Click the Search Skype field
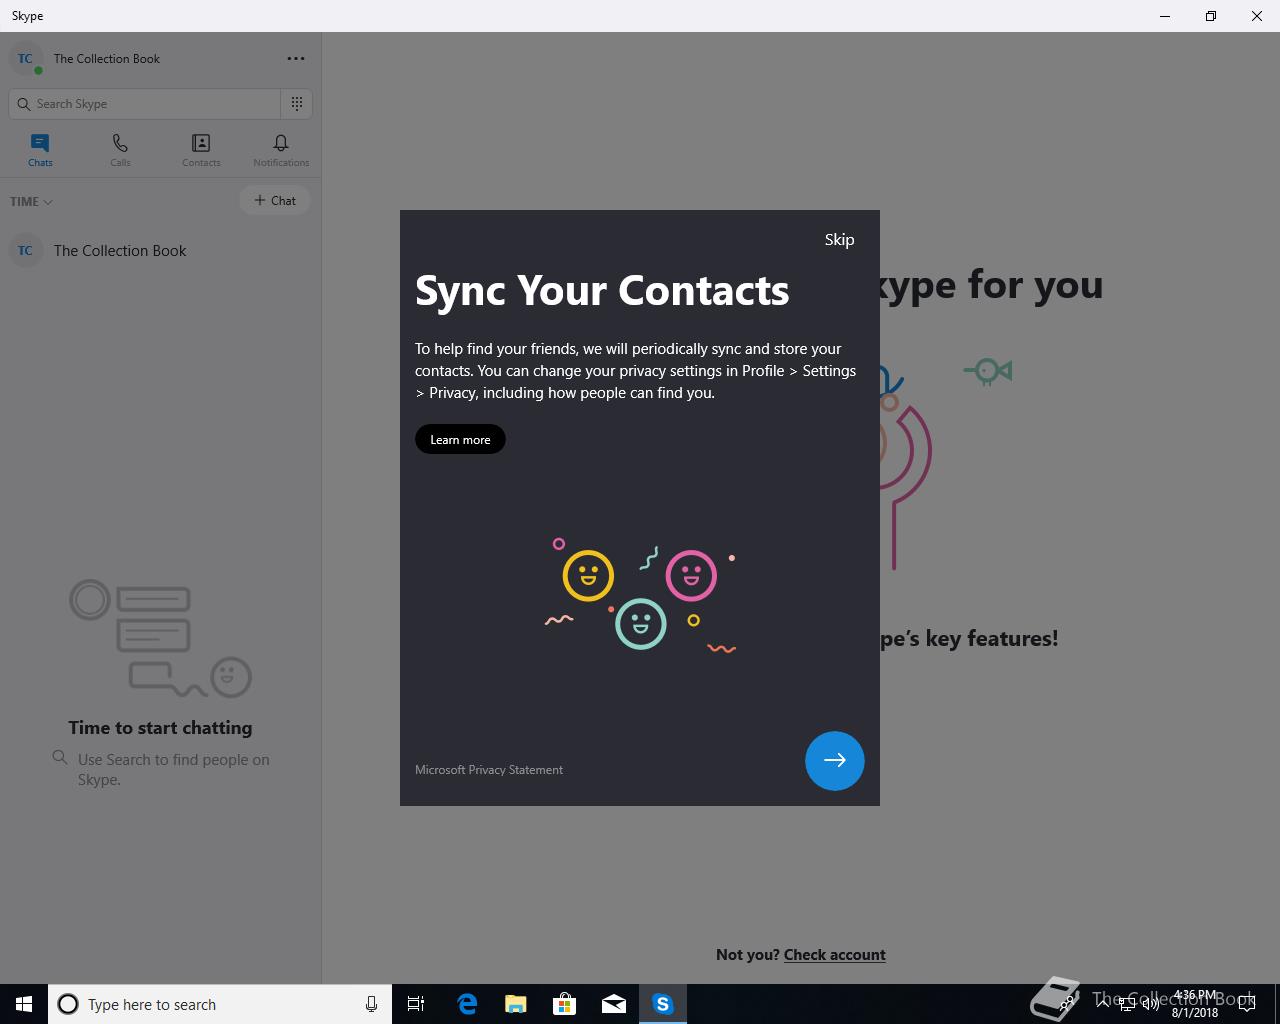The width and height of the screenshot is (1280, 1024). (x=145, y=104)
